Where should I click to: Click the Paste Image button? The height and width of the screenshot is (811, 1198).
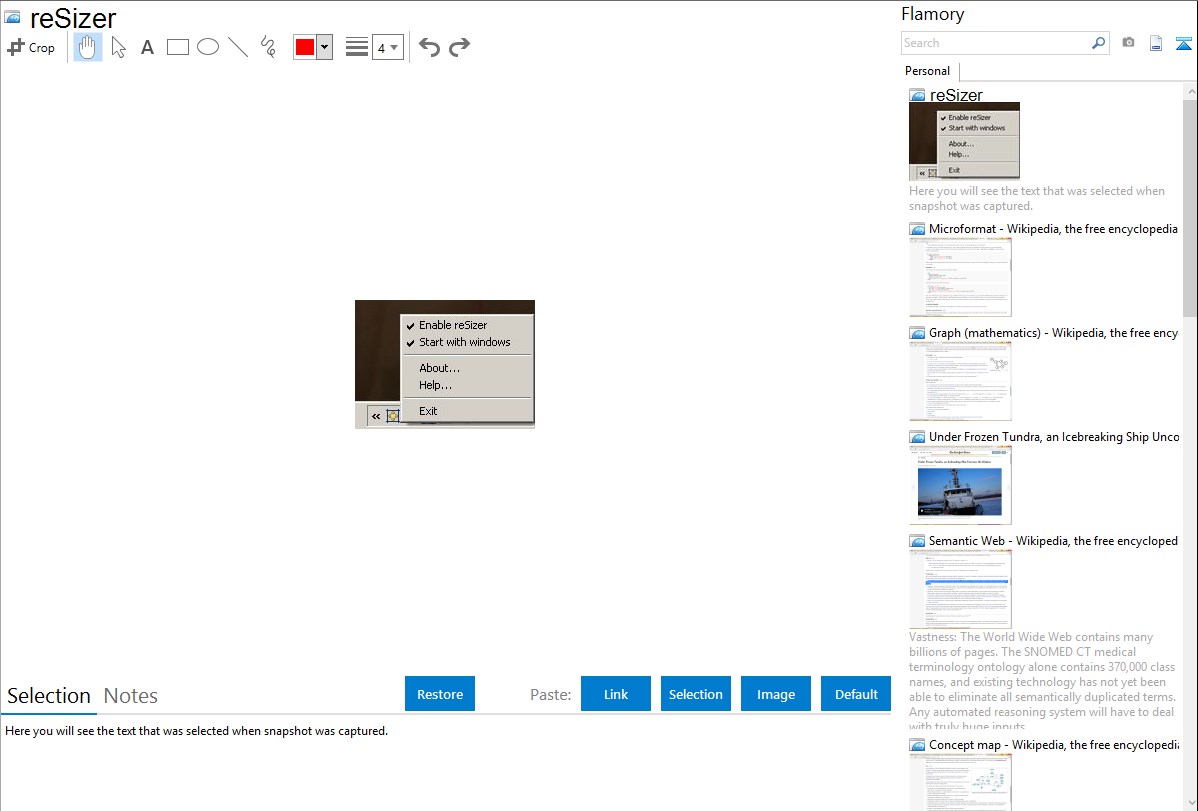tap(775, 694)
